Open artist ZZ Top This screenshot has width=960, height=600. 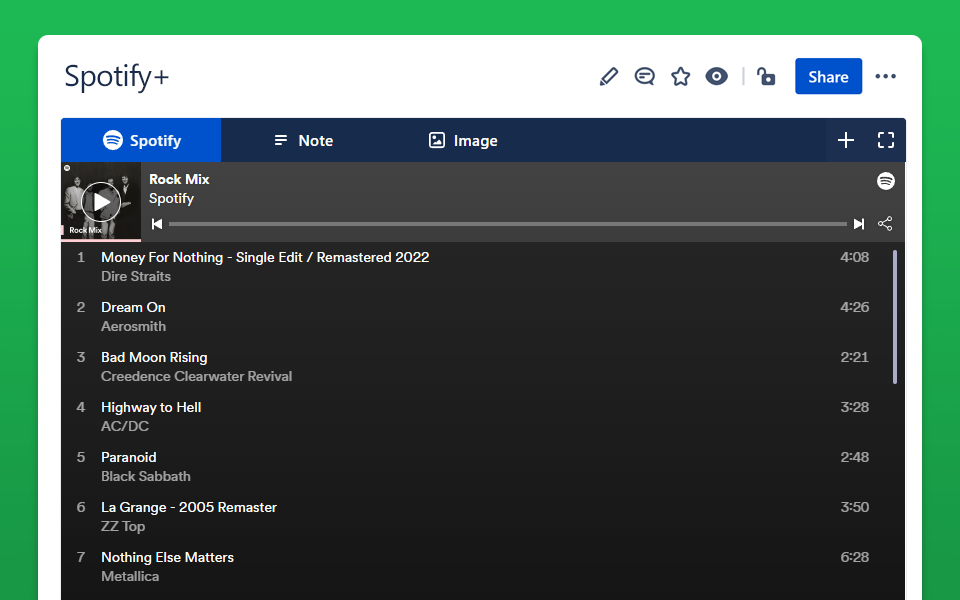123,527
